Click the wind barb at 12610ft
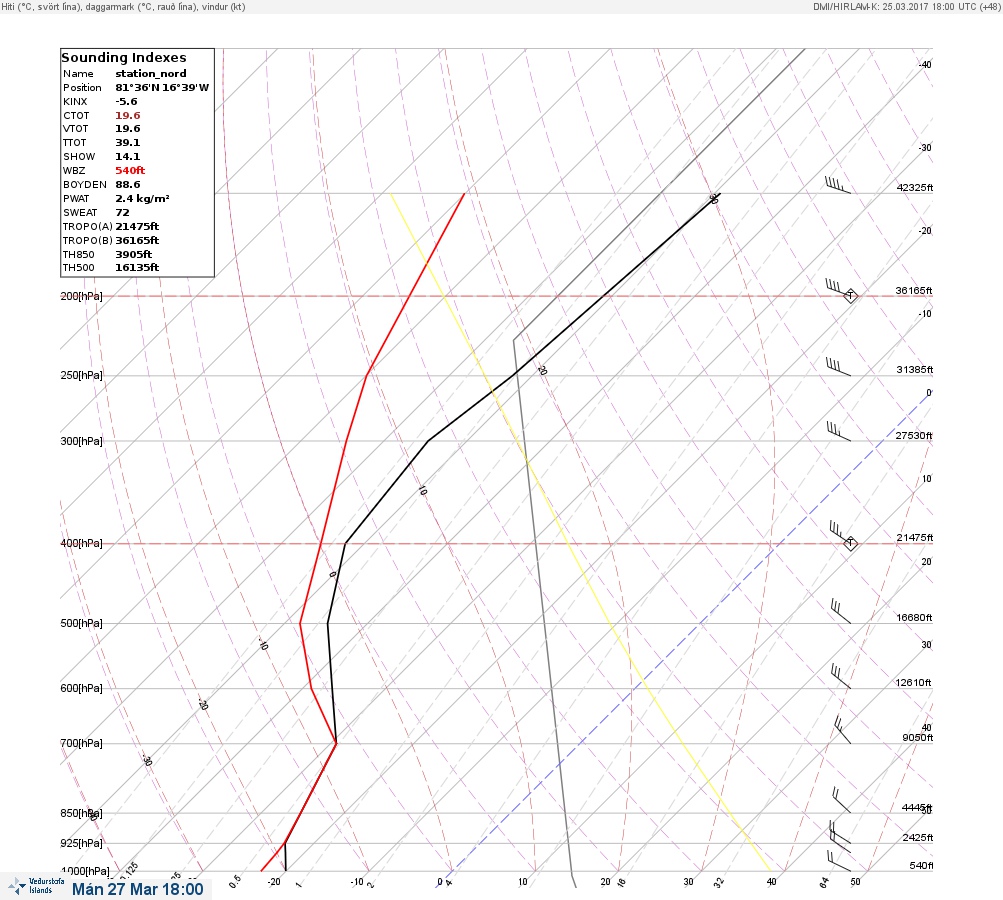1003x900 pixels. pos(841,676)
